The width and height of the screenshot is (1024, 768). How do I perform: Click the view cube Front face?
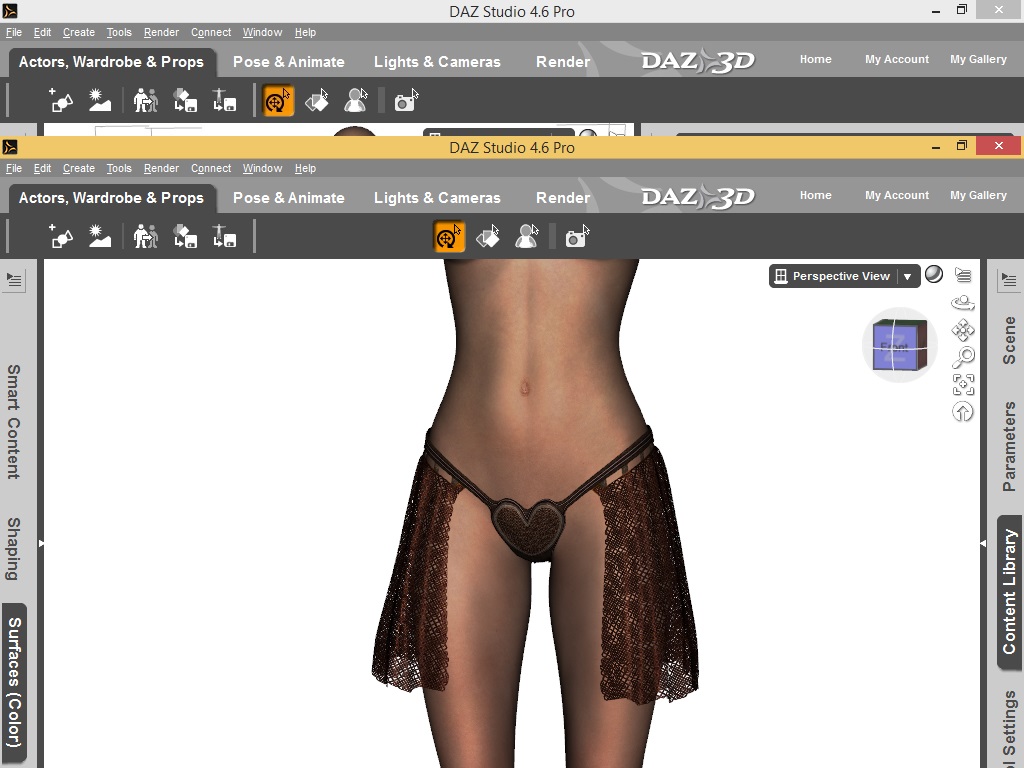coord(894,348)
